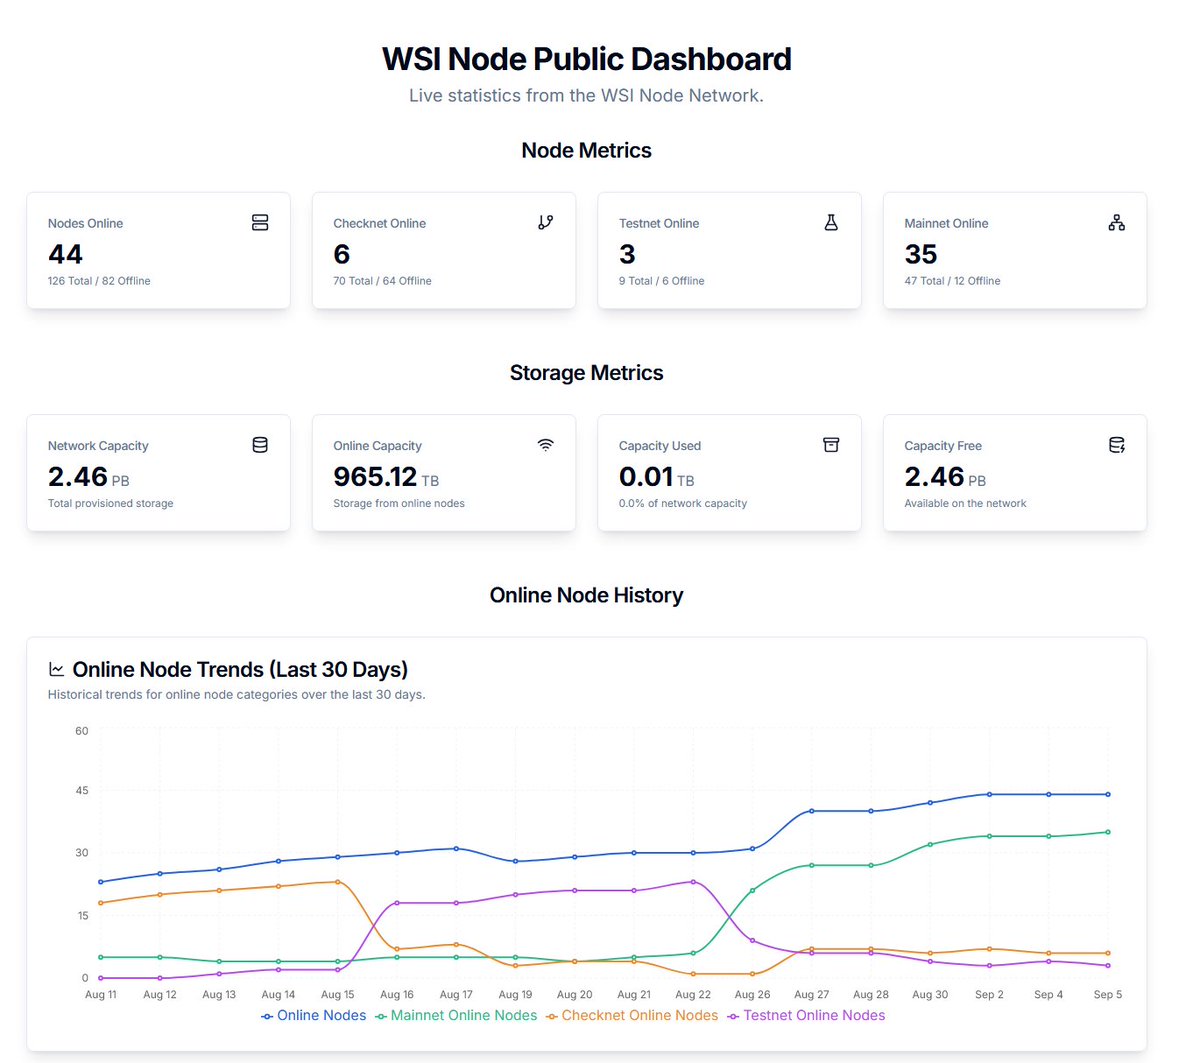Click the network icon in Mainnet Online card

coord(1116,222)
